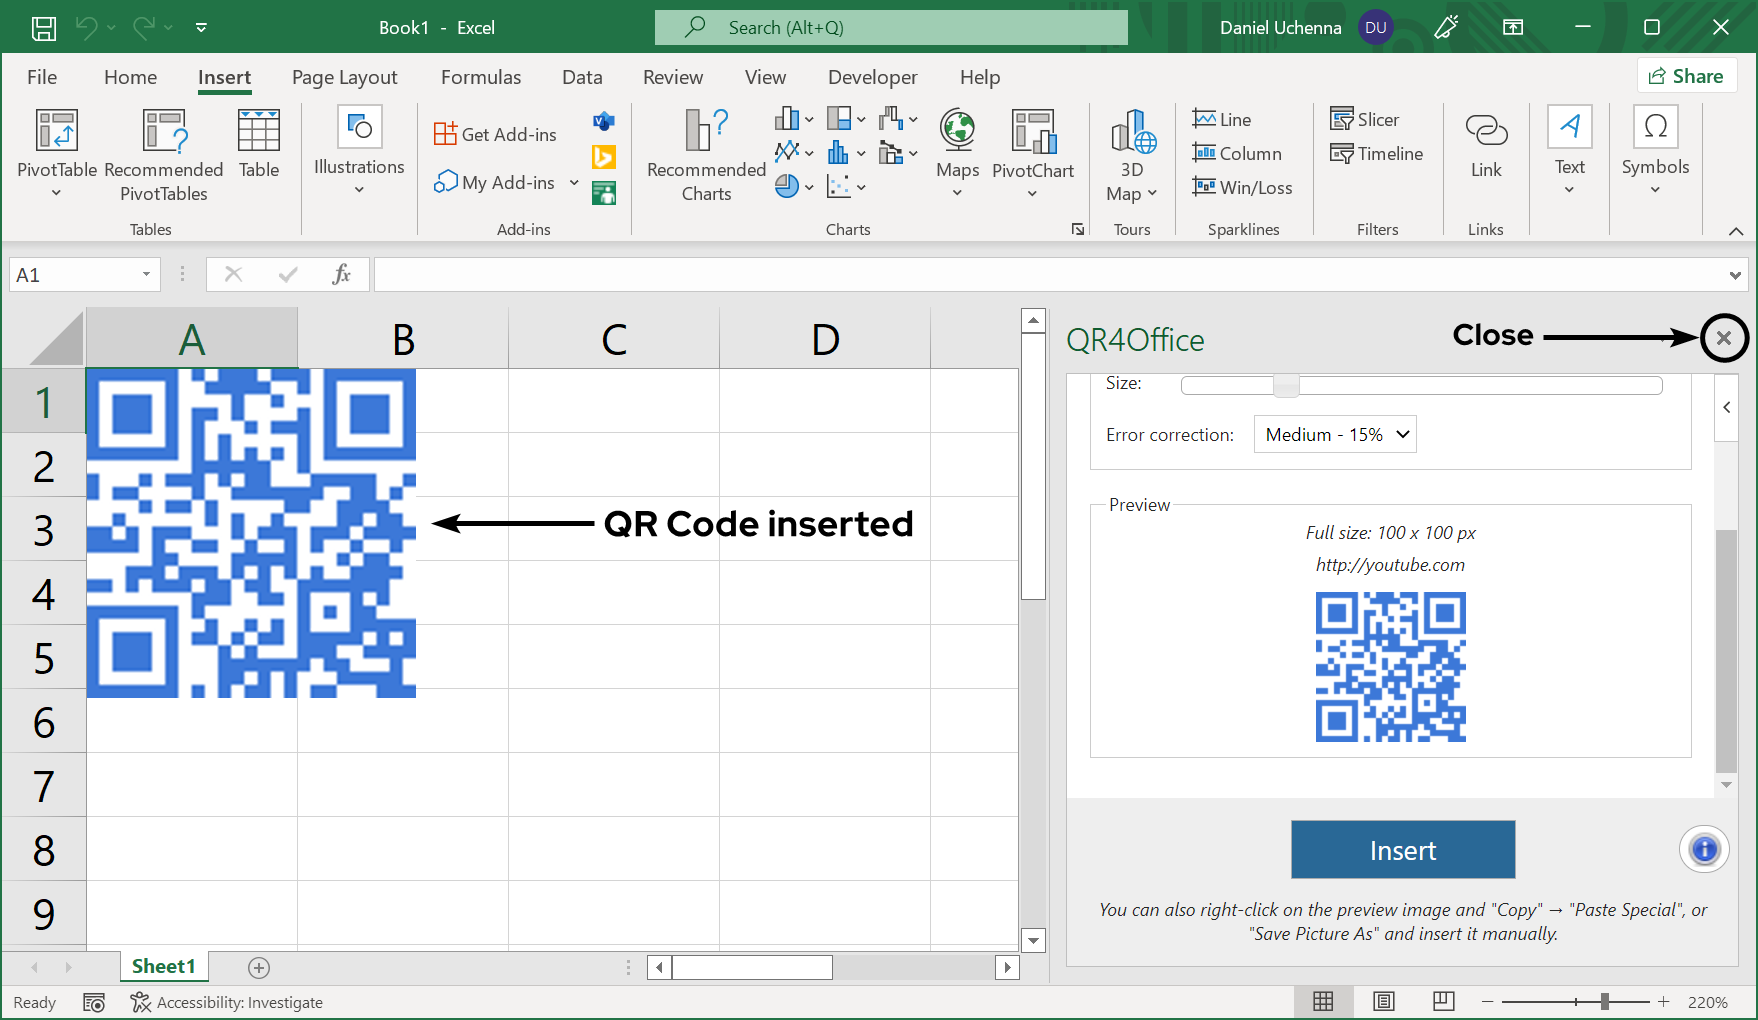
Task: Expand the My Add-ins dropdown
Action: [x=573, y=182]
